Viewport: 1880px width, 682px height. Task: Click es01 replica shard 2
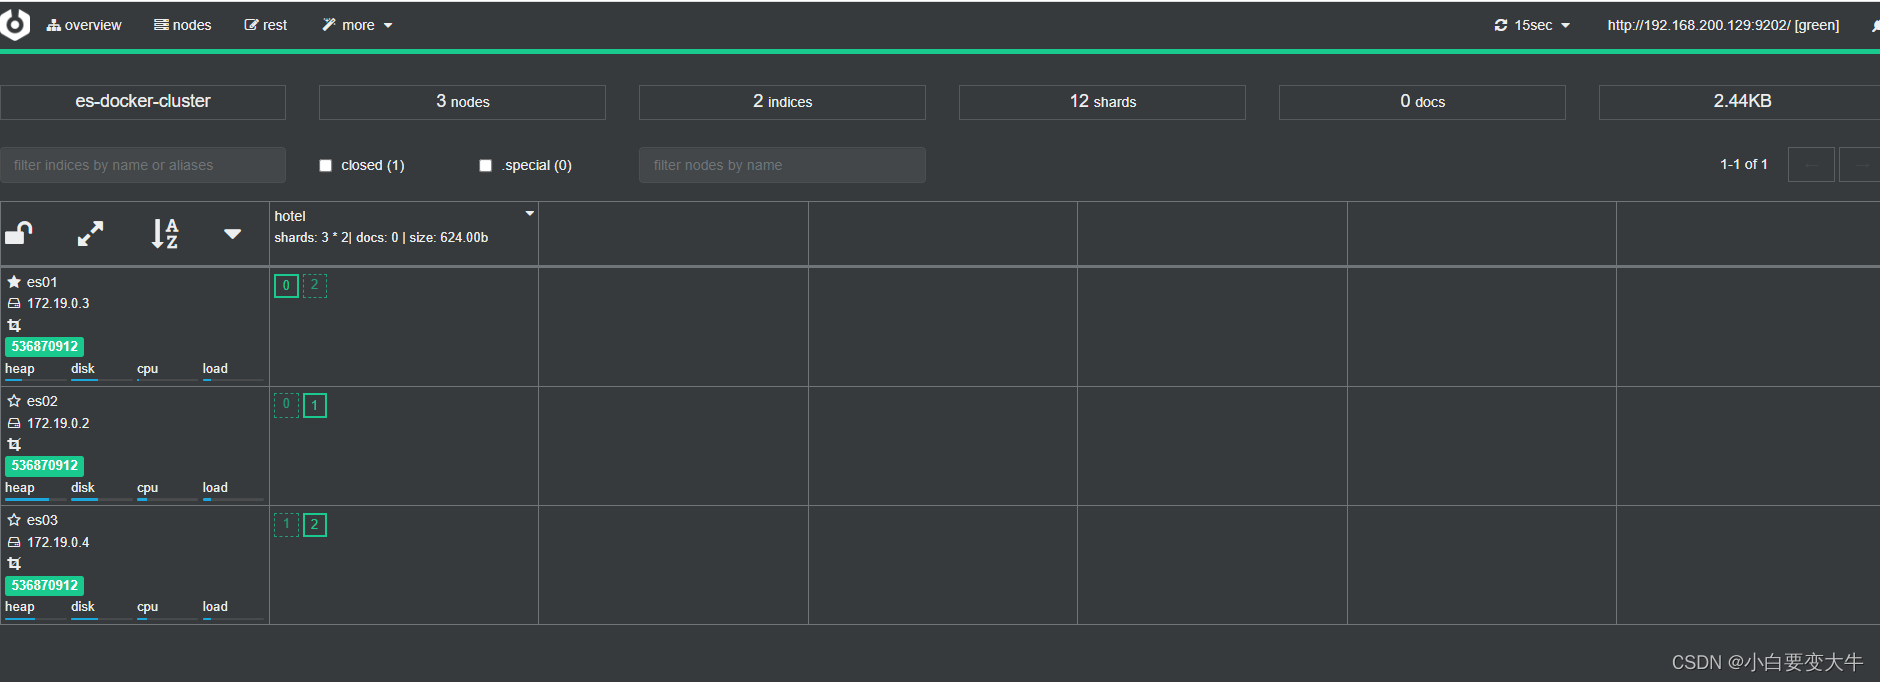(x=315, y=286)
